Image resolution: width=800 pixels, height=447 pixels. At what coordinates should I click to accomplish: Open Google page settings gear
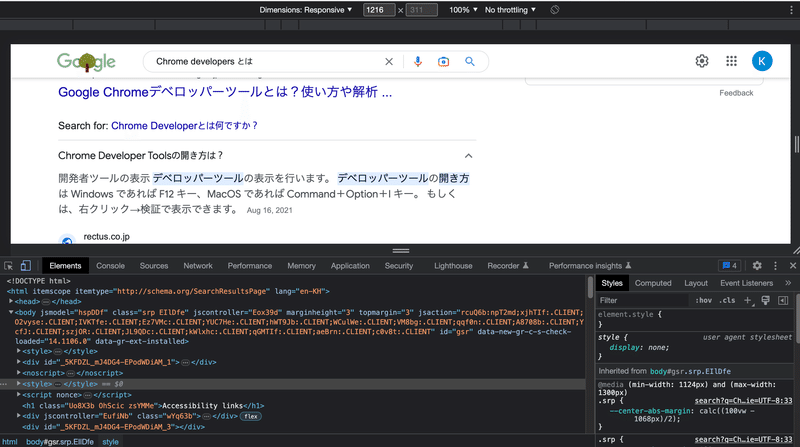click(702, 61)
